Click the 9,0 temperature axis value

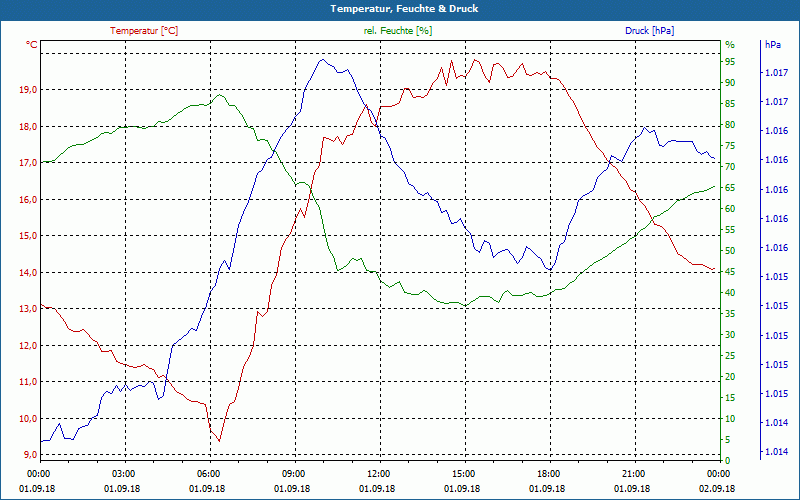tap(31, 455)
